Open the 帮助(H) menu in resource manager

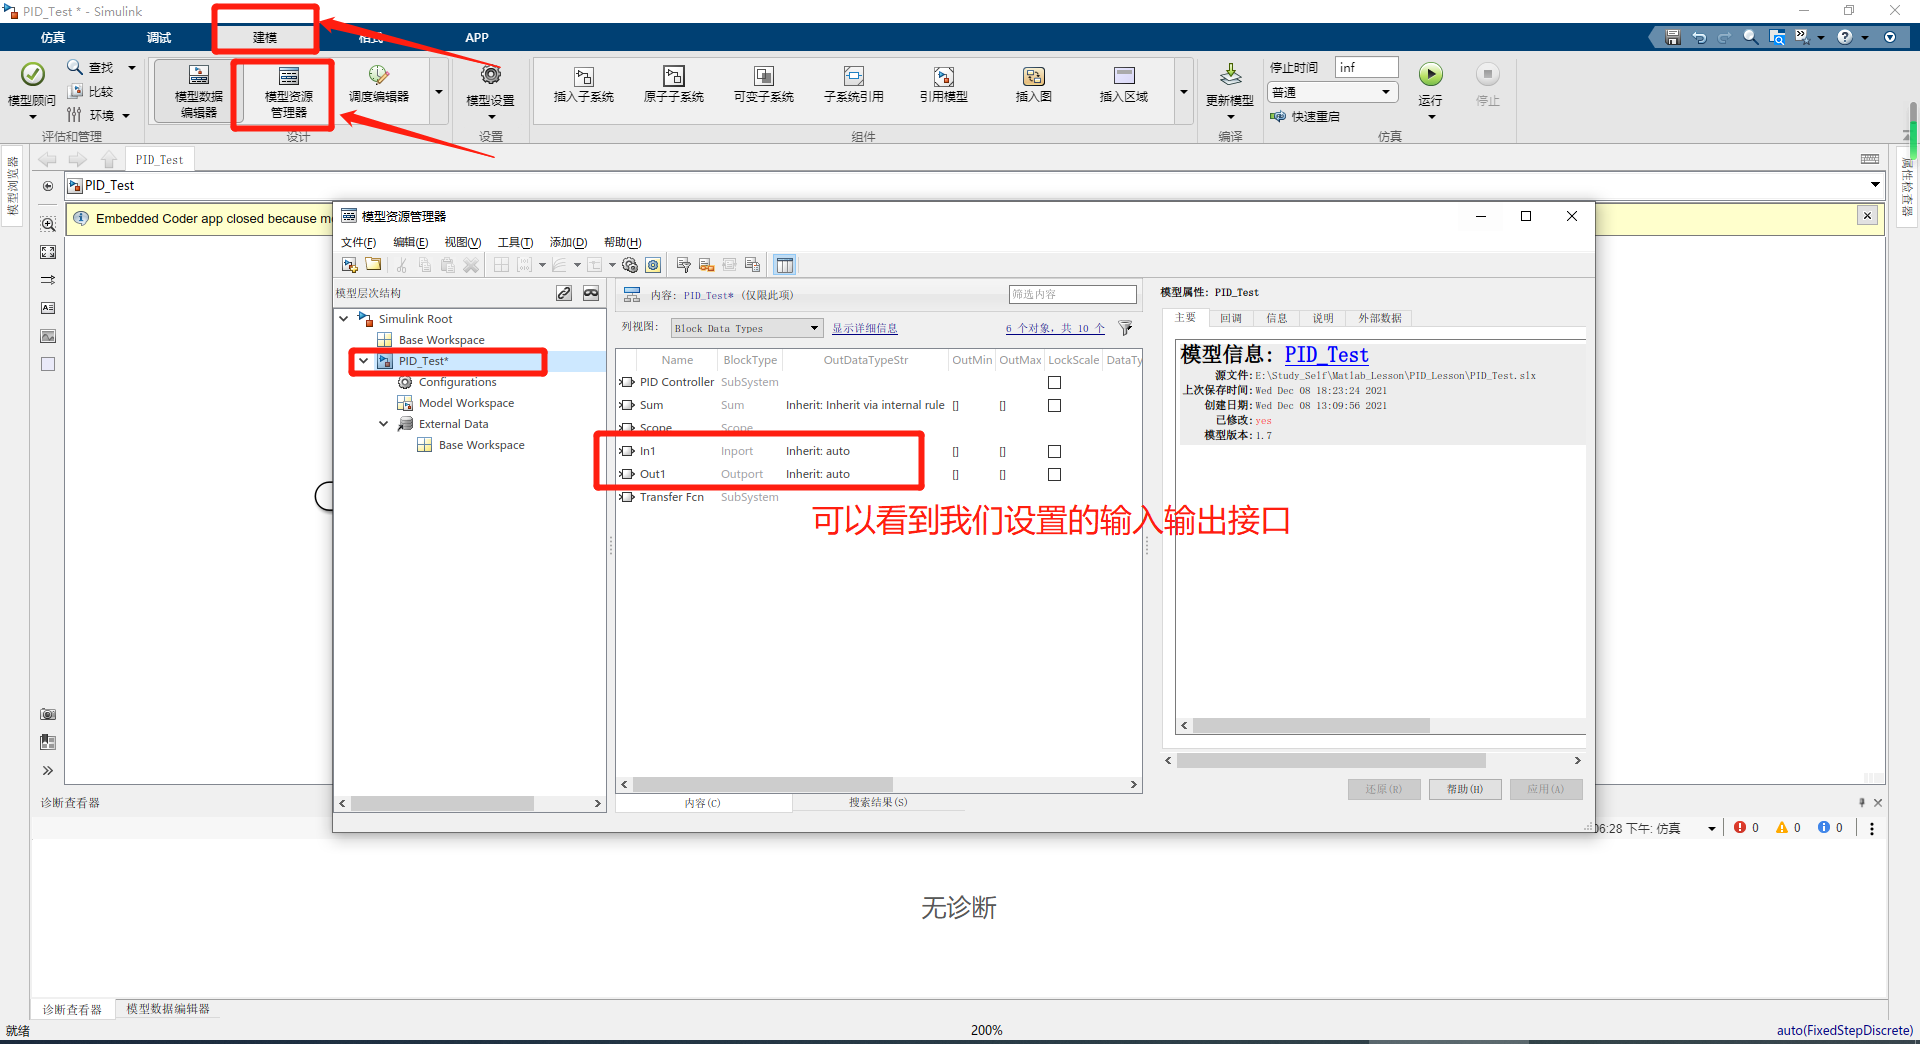620,242
